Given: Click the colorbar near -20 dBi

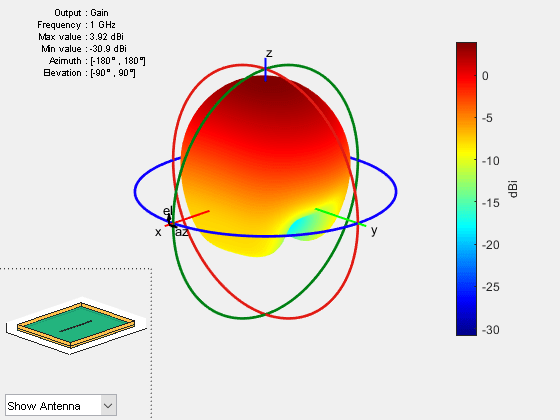Looking at the screenshot, I should click(x=466, y=245).
